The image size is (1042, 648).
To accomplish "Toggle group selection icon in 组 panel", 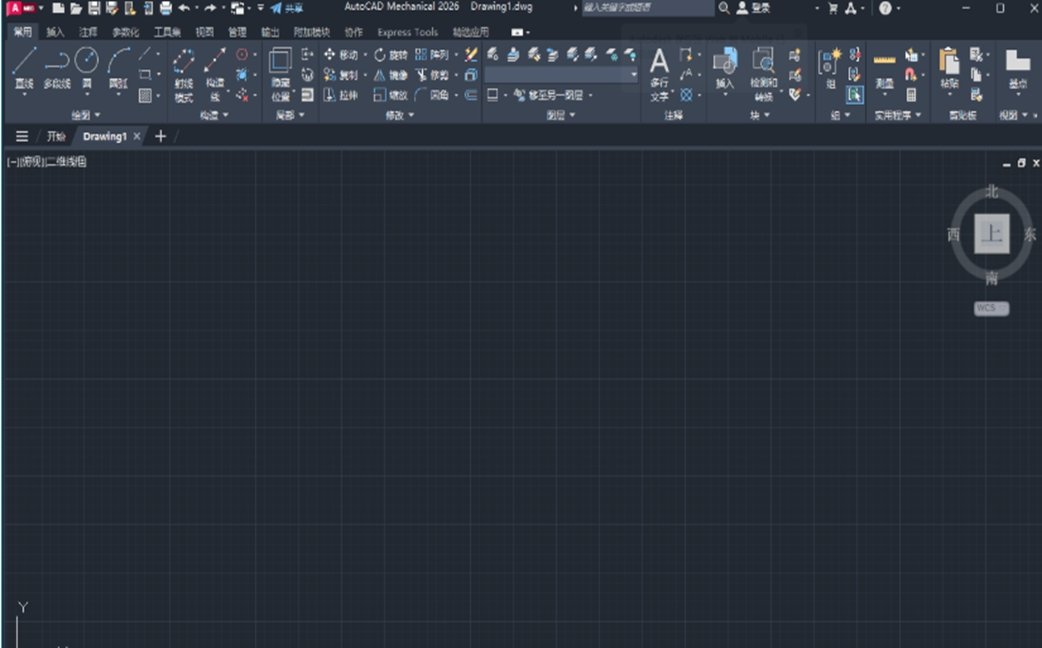I will pos(855,95).
